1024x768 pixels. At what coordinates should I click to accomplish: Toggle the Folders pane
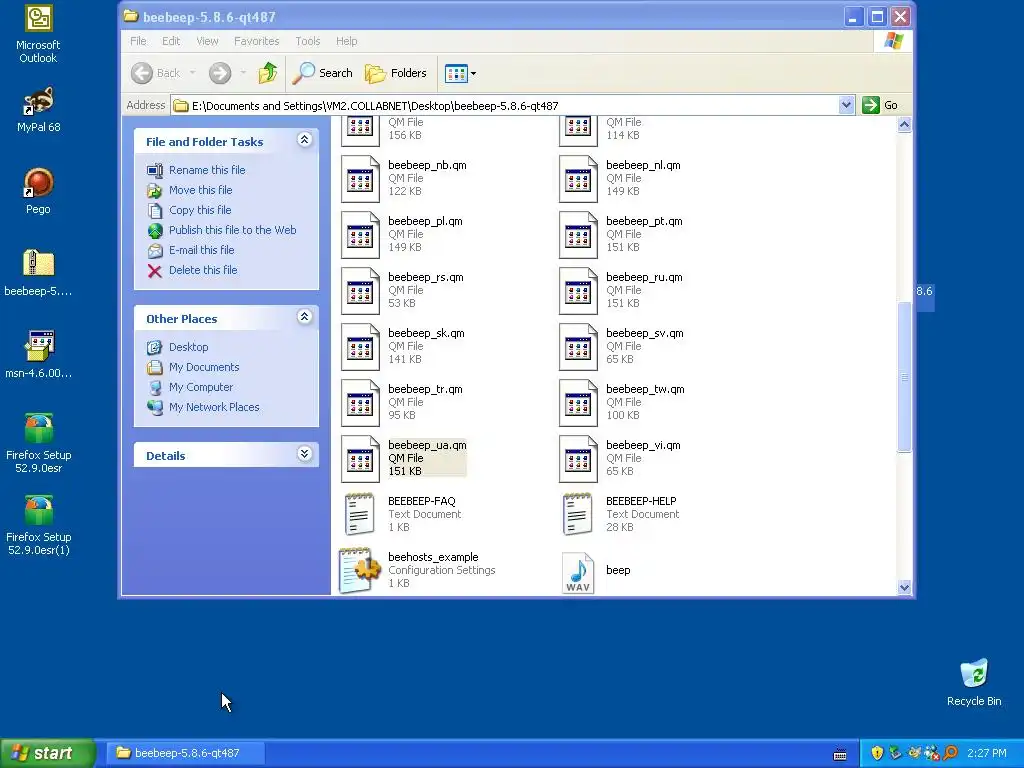point(396,73)
